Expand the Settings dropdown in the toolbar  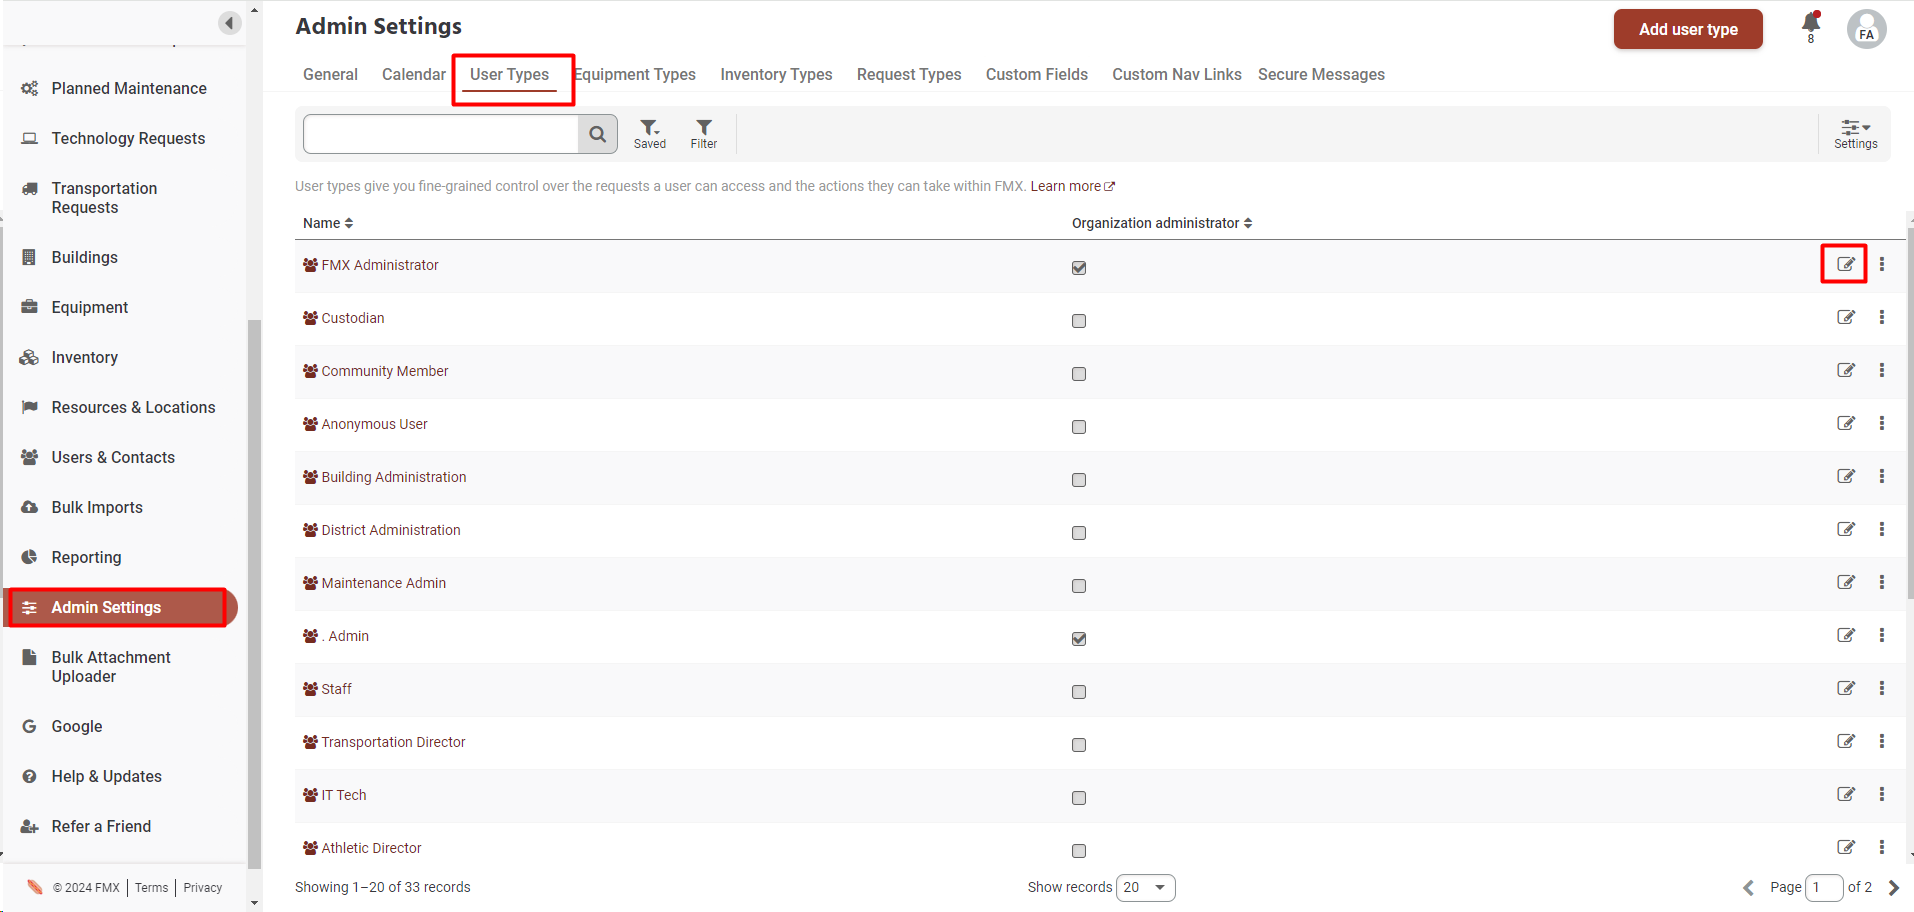point(1855,134)
